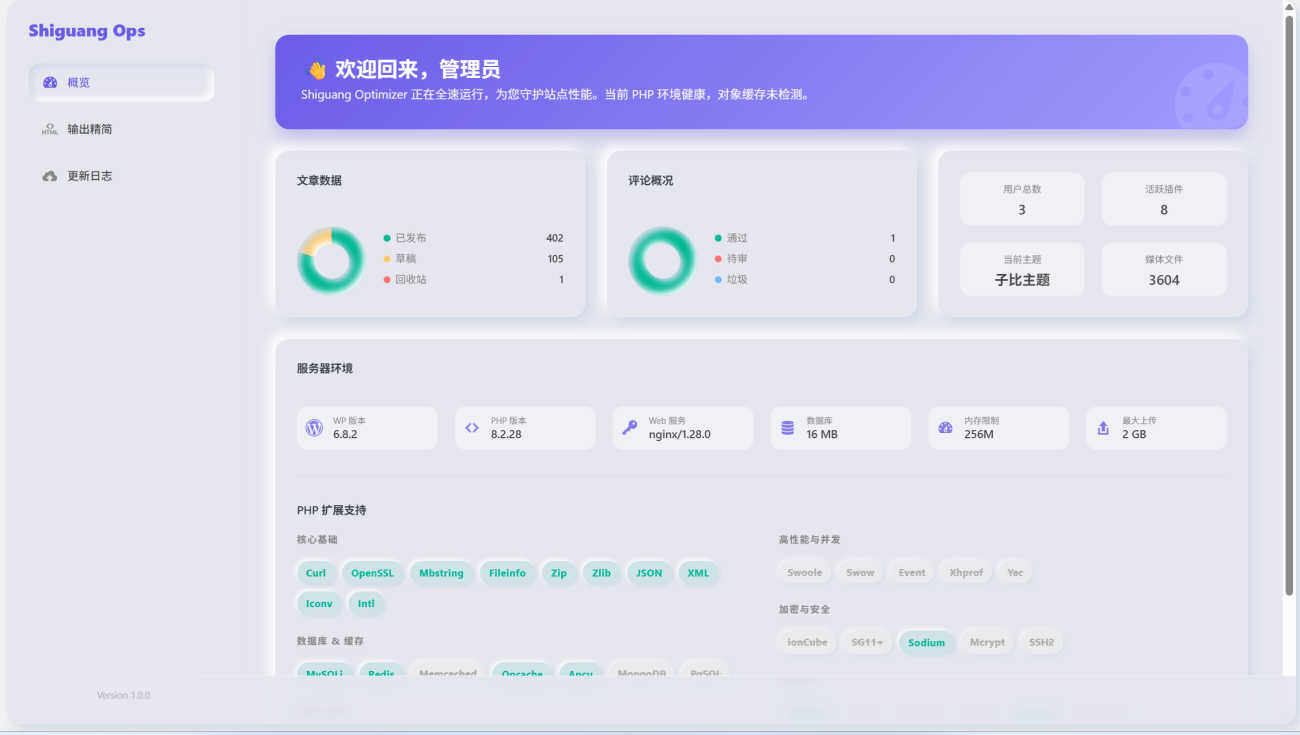Go to the 输出精简 sidebar page
The image size is (1300, 735).
pos(90,129)
